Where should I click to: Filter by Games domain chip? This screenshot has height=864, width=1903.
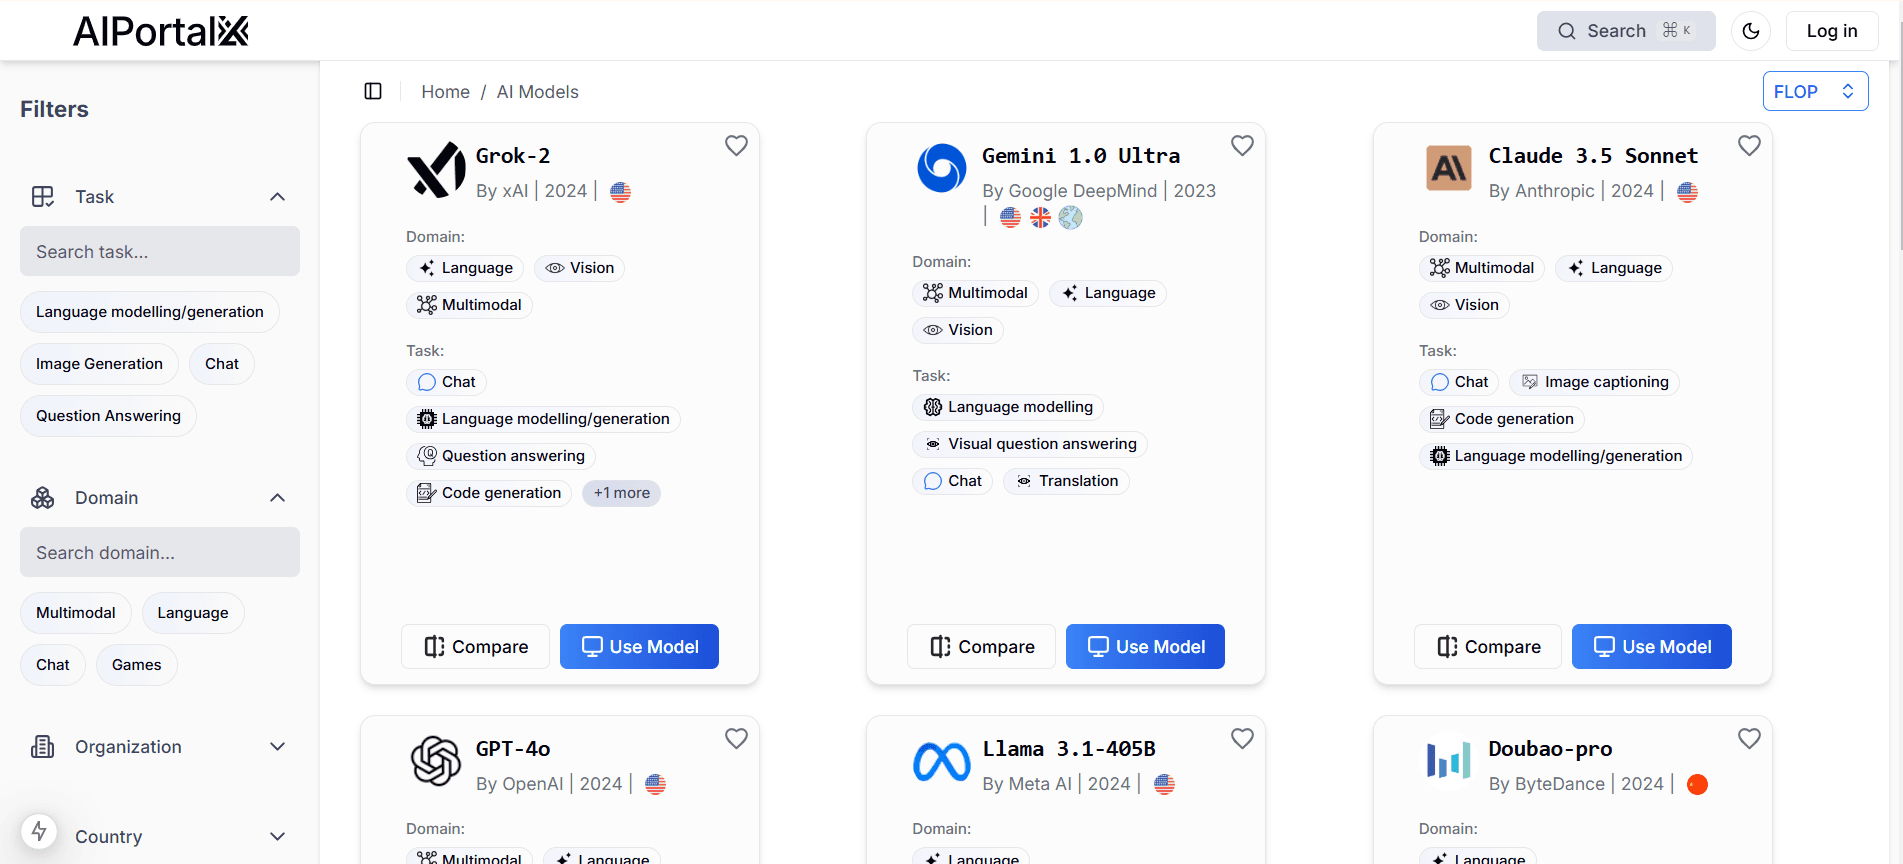click(137, 665)
